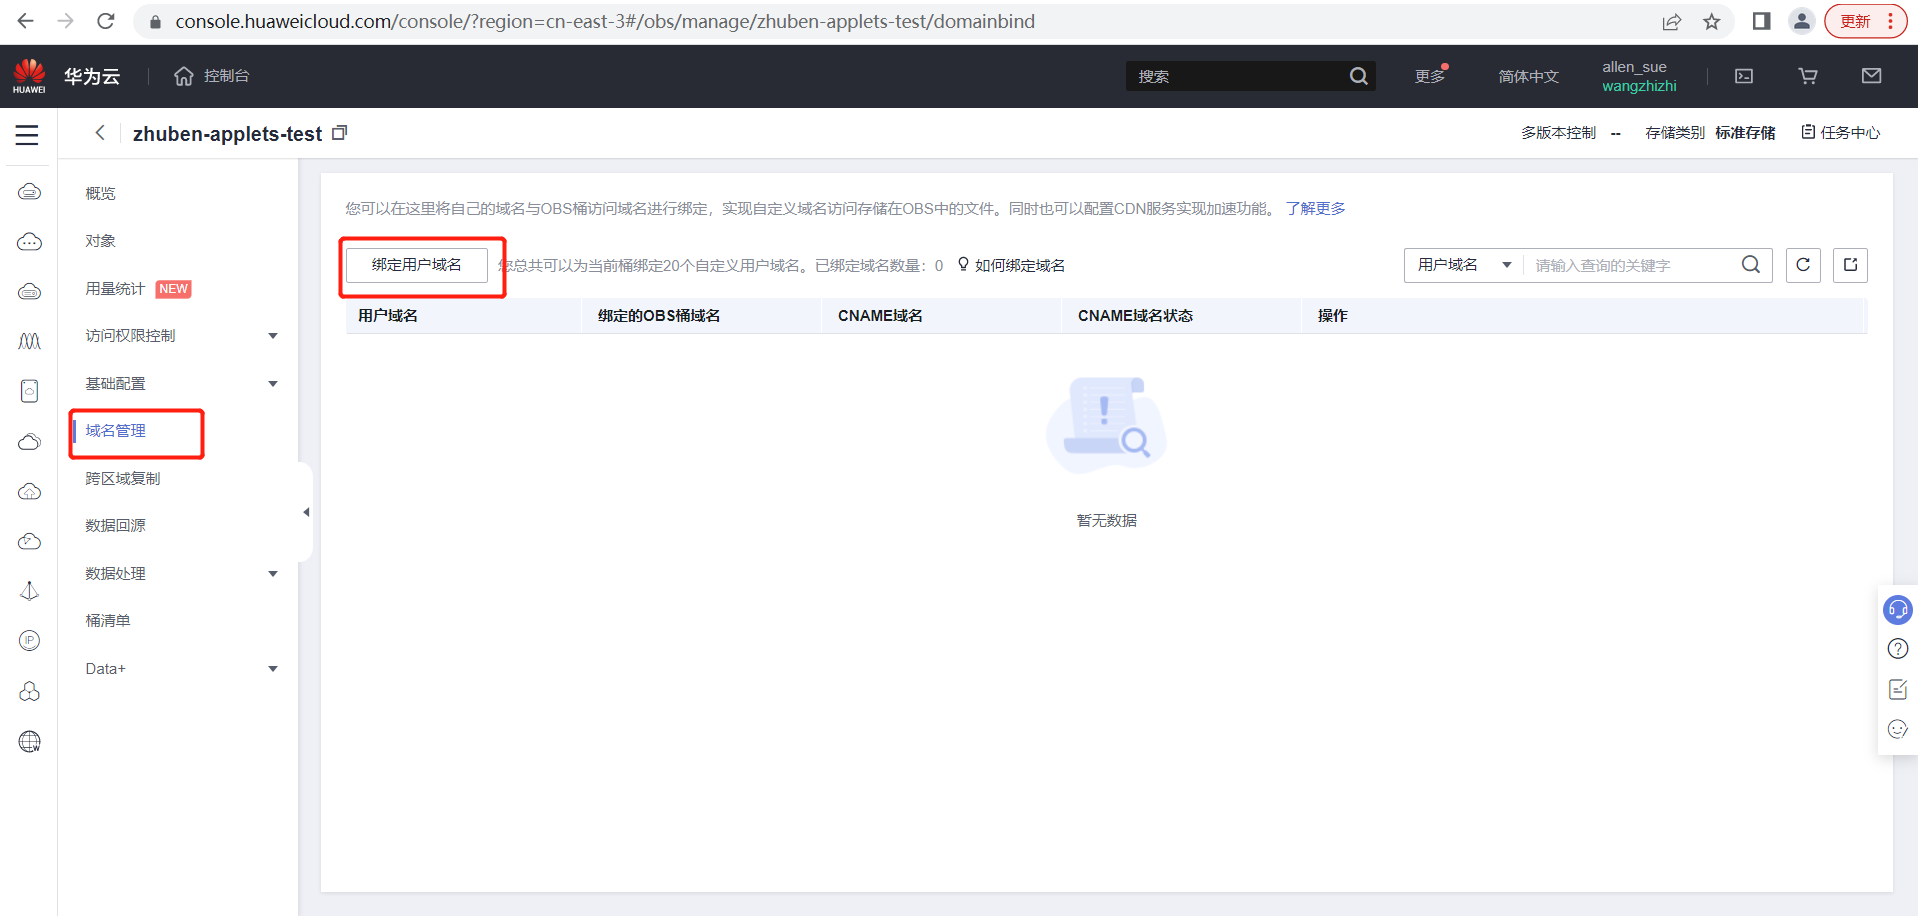The image size is (1918, 916).
Task: Export the domain list
Action: 1850,265
